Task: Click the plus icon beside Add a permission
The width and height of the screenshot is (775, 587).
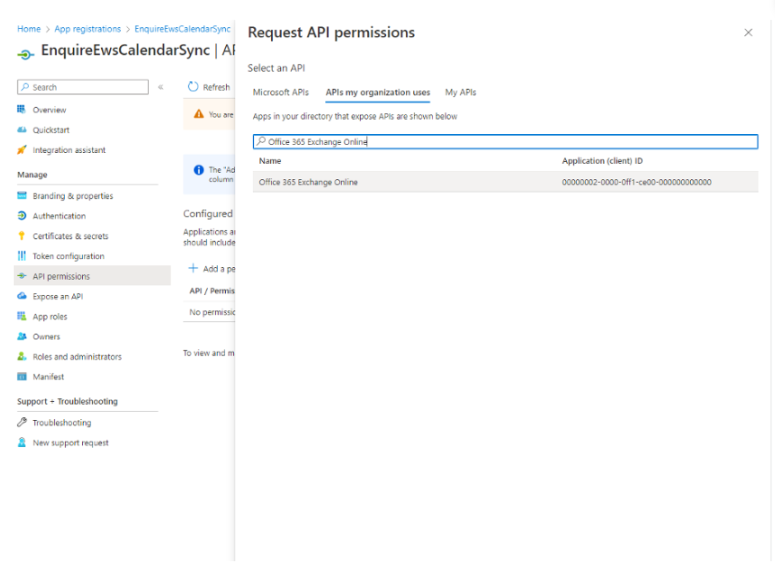Action: pyautogui.click(x=193, y=268)
